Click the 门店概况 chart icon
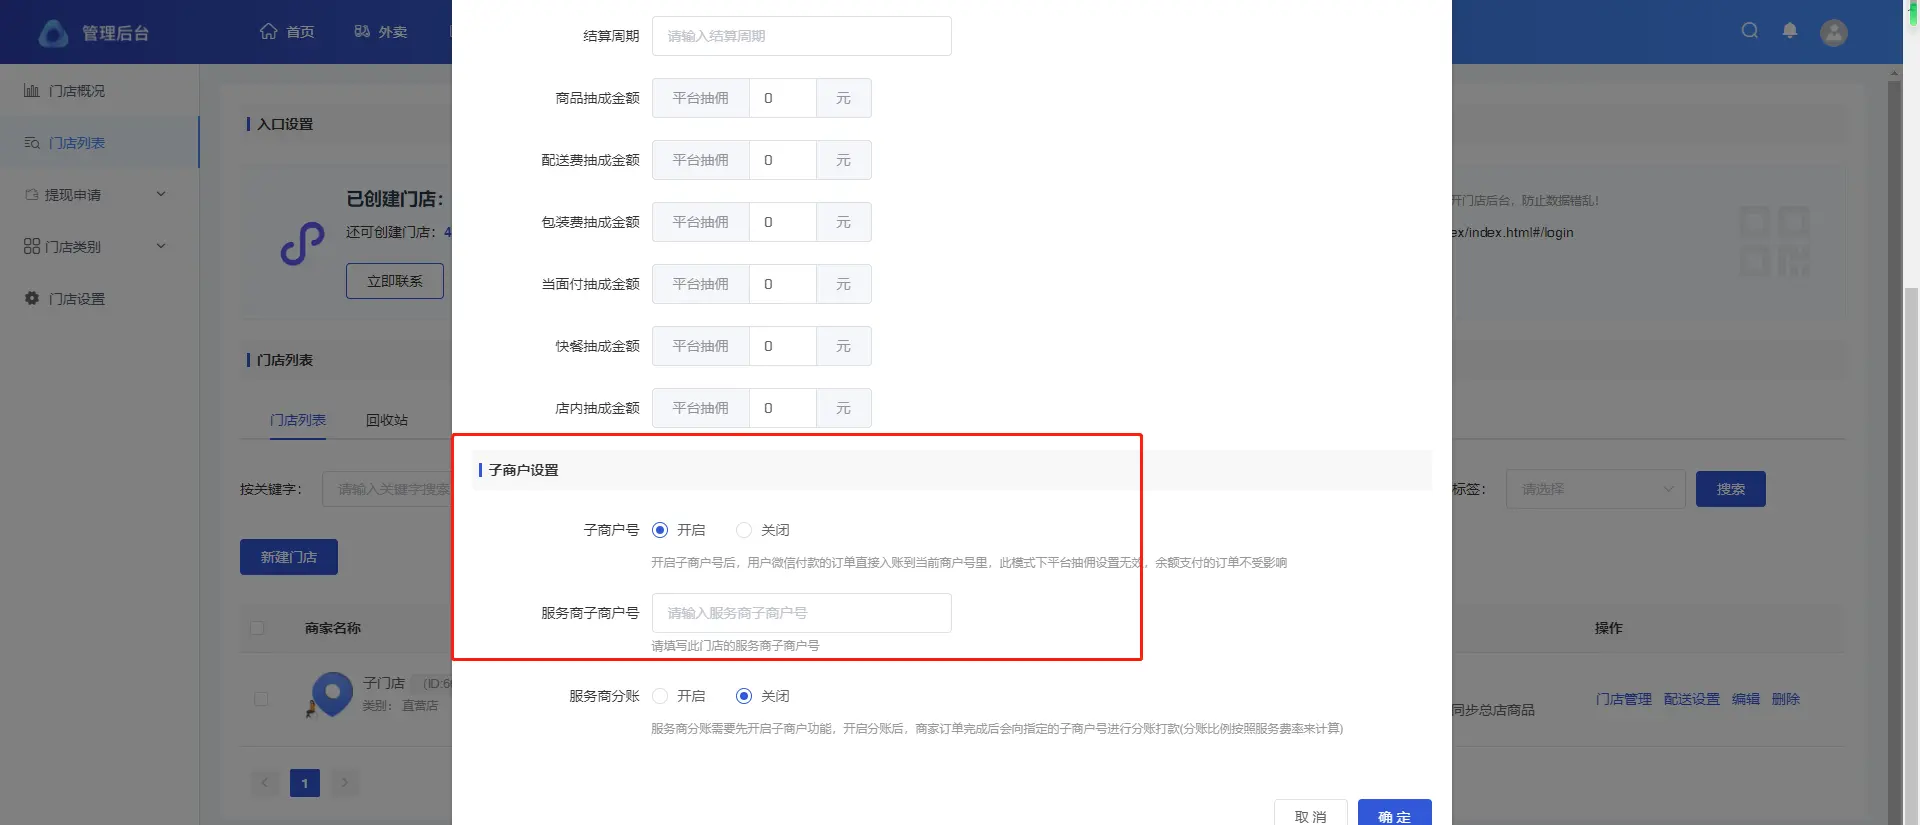 (32, 90)
